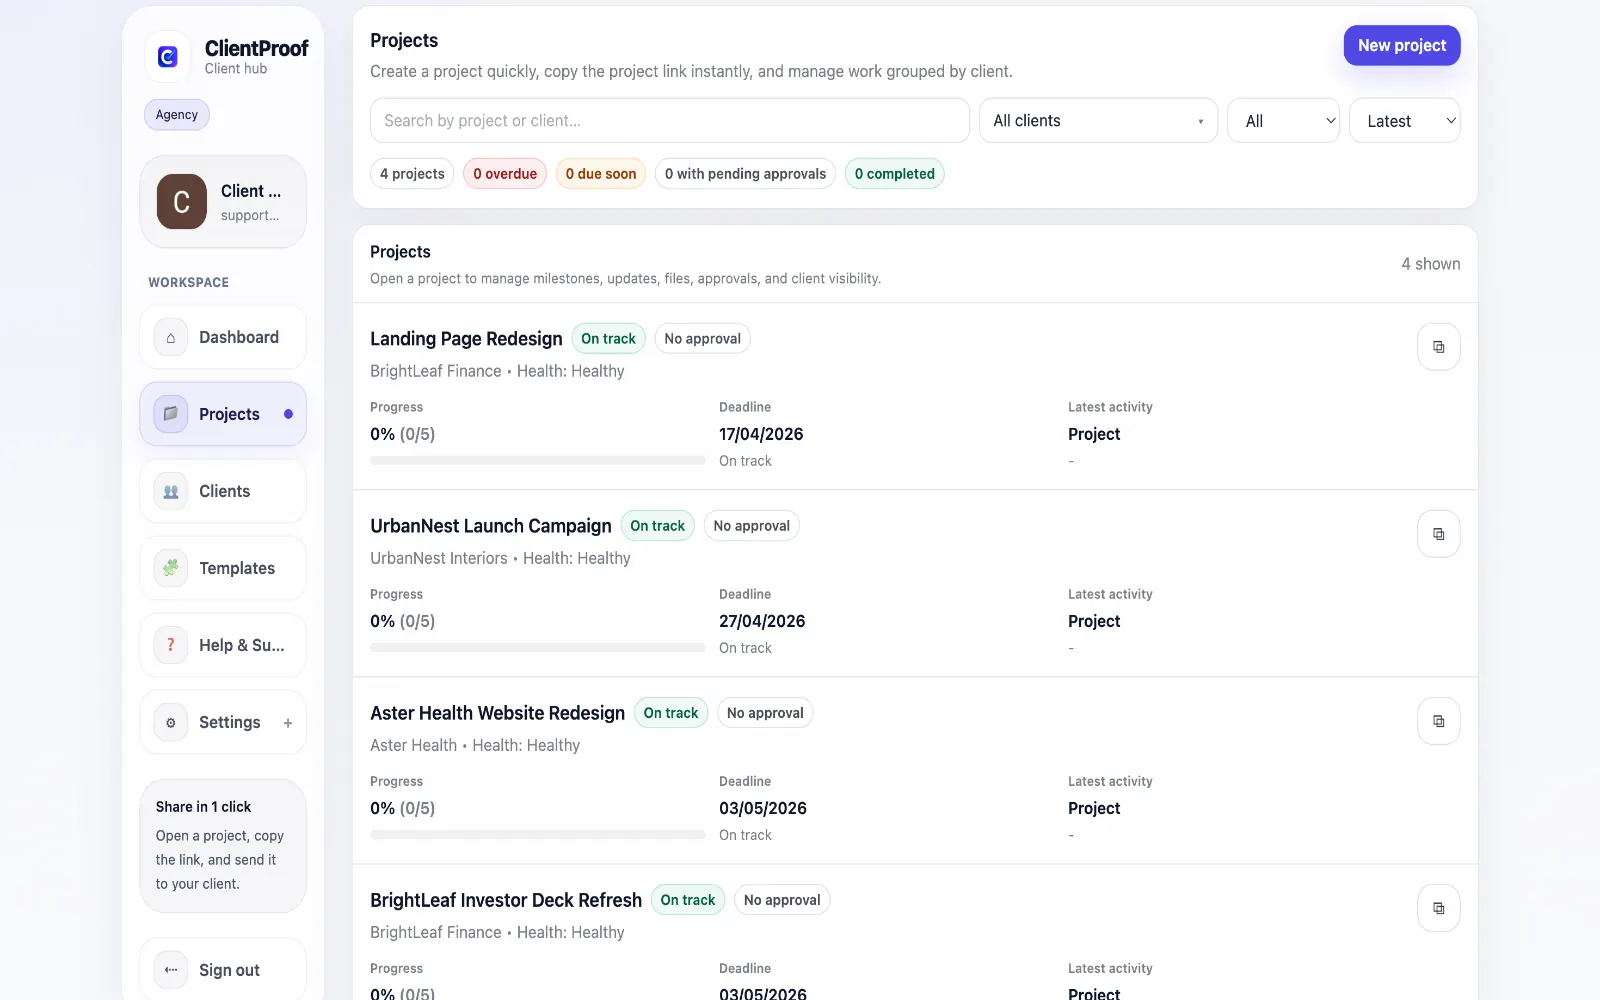The width and height of the screenshot is (1600, 1000).
Task: Copy link for UrbanNest Launch Campaign
Action: point(1439,534)
